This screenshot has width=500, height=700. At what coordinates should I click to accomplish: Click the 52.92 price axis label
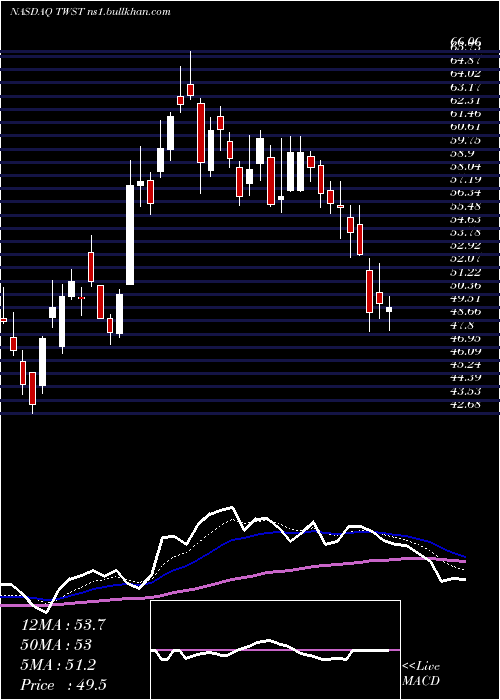point(466,246)
